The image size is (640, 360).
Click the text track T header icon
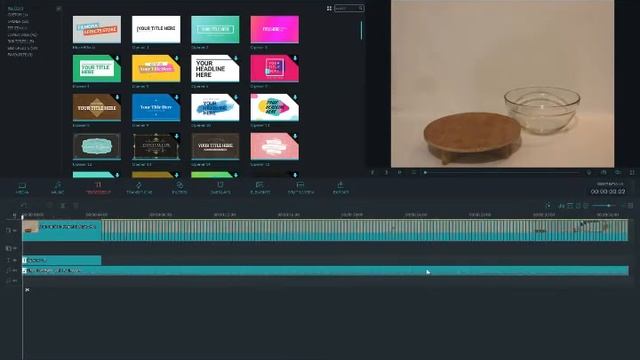(8, 260)
